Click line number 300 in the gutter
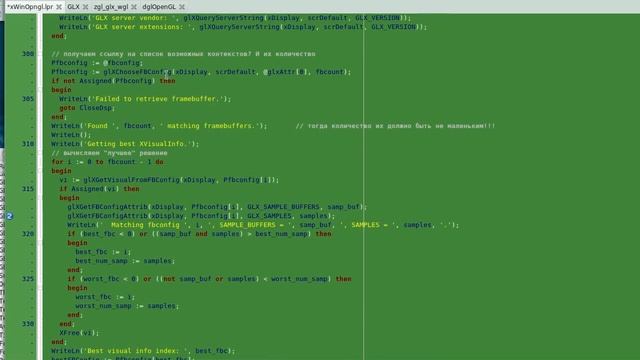 point(28,54)
